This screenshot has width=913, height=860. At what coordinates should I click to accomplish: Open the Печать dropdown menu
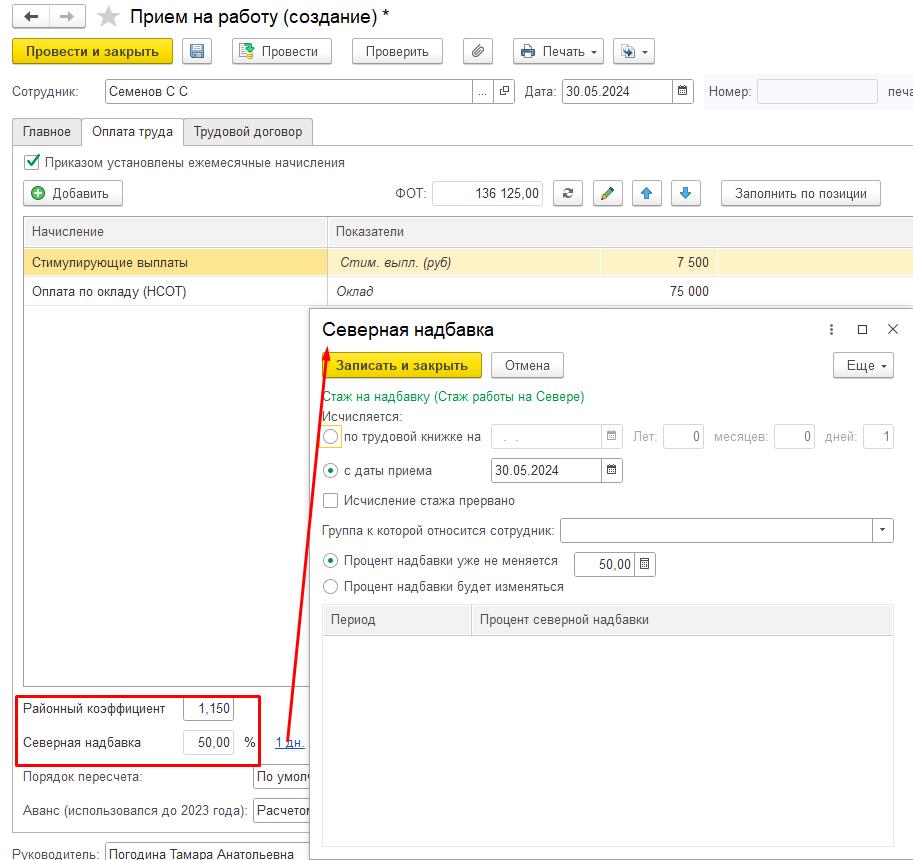point(558,52)
